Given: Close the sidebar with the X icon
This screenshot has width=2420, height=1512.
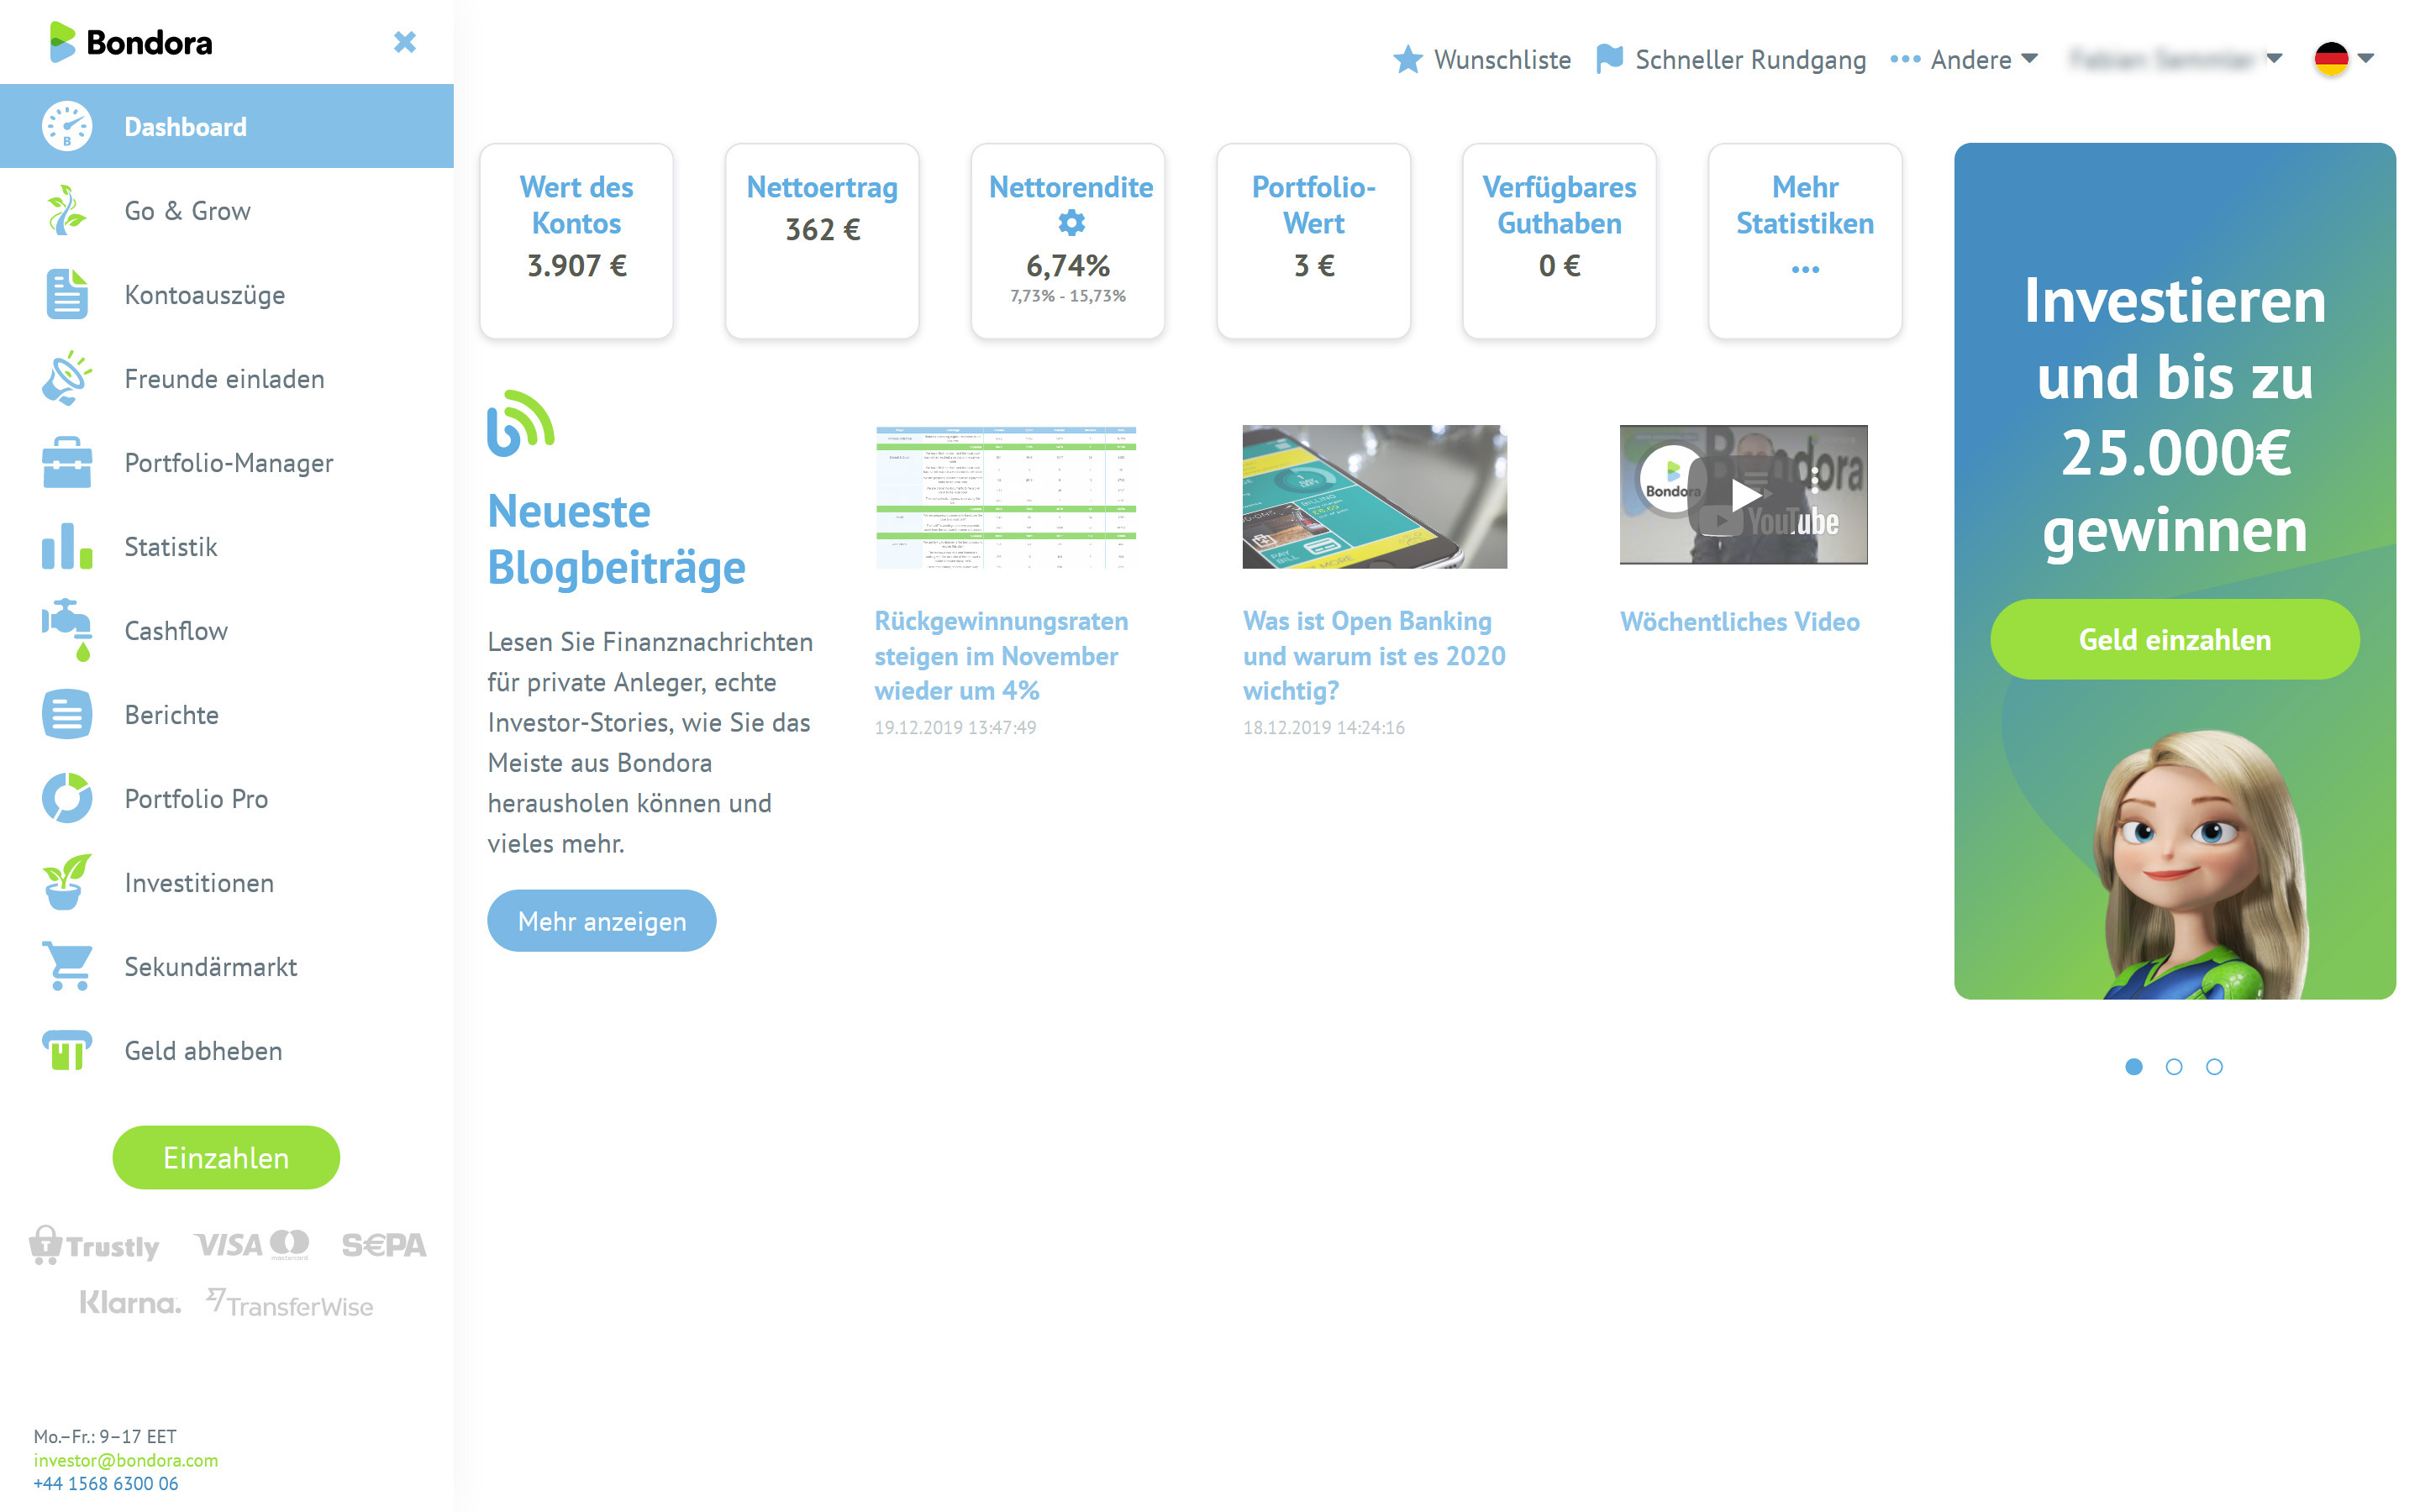Looking at the screenshot, I should point(405,42).
